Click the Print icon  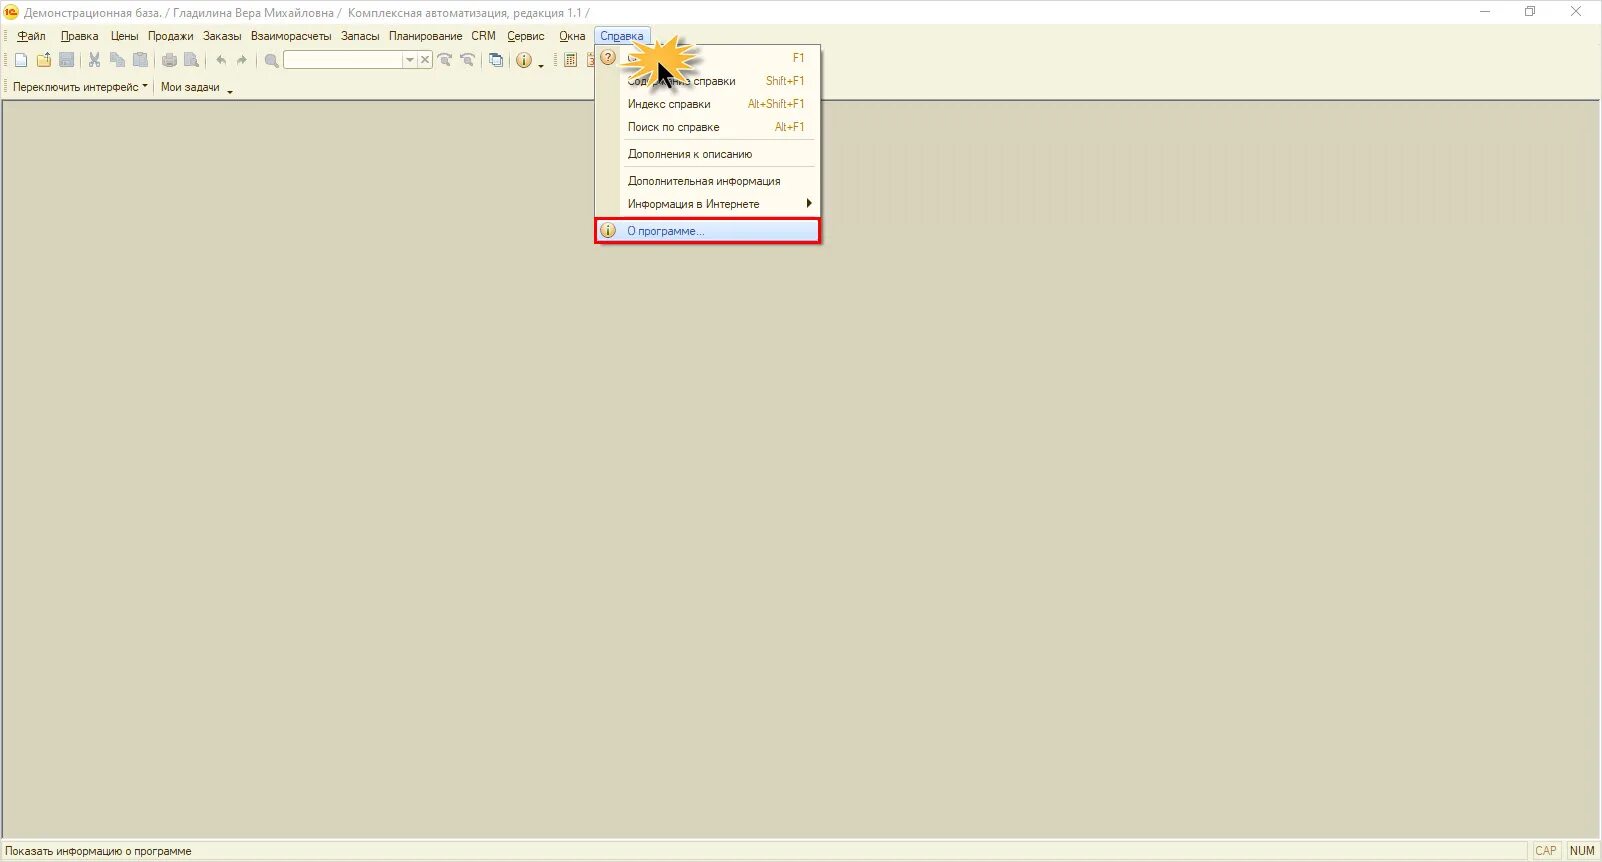[x=169, y=60]
